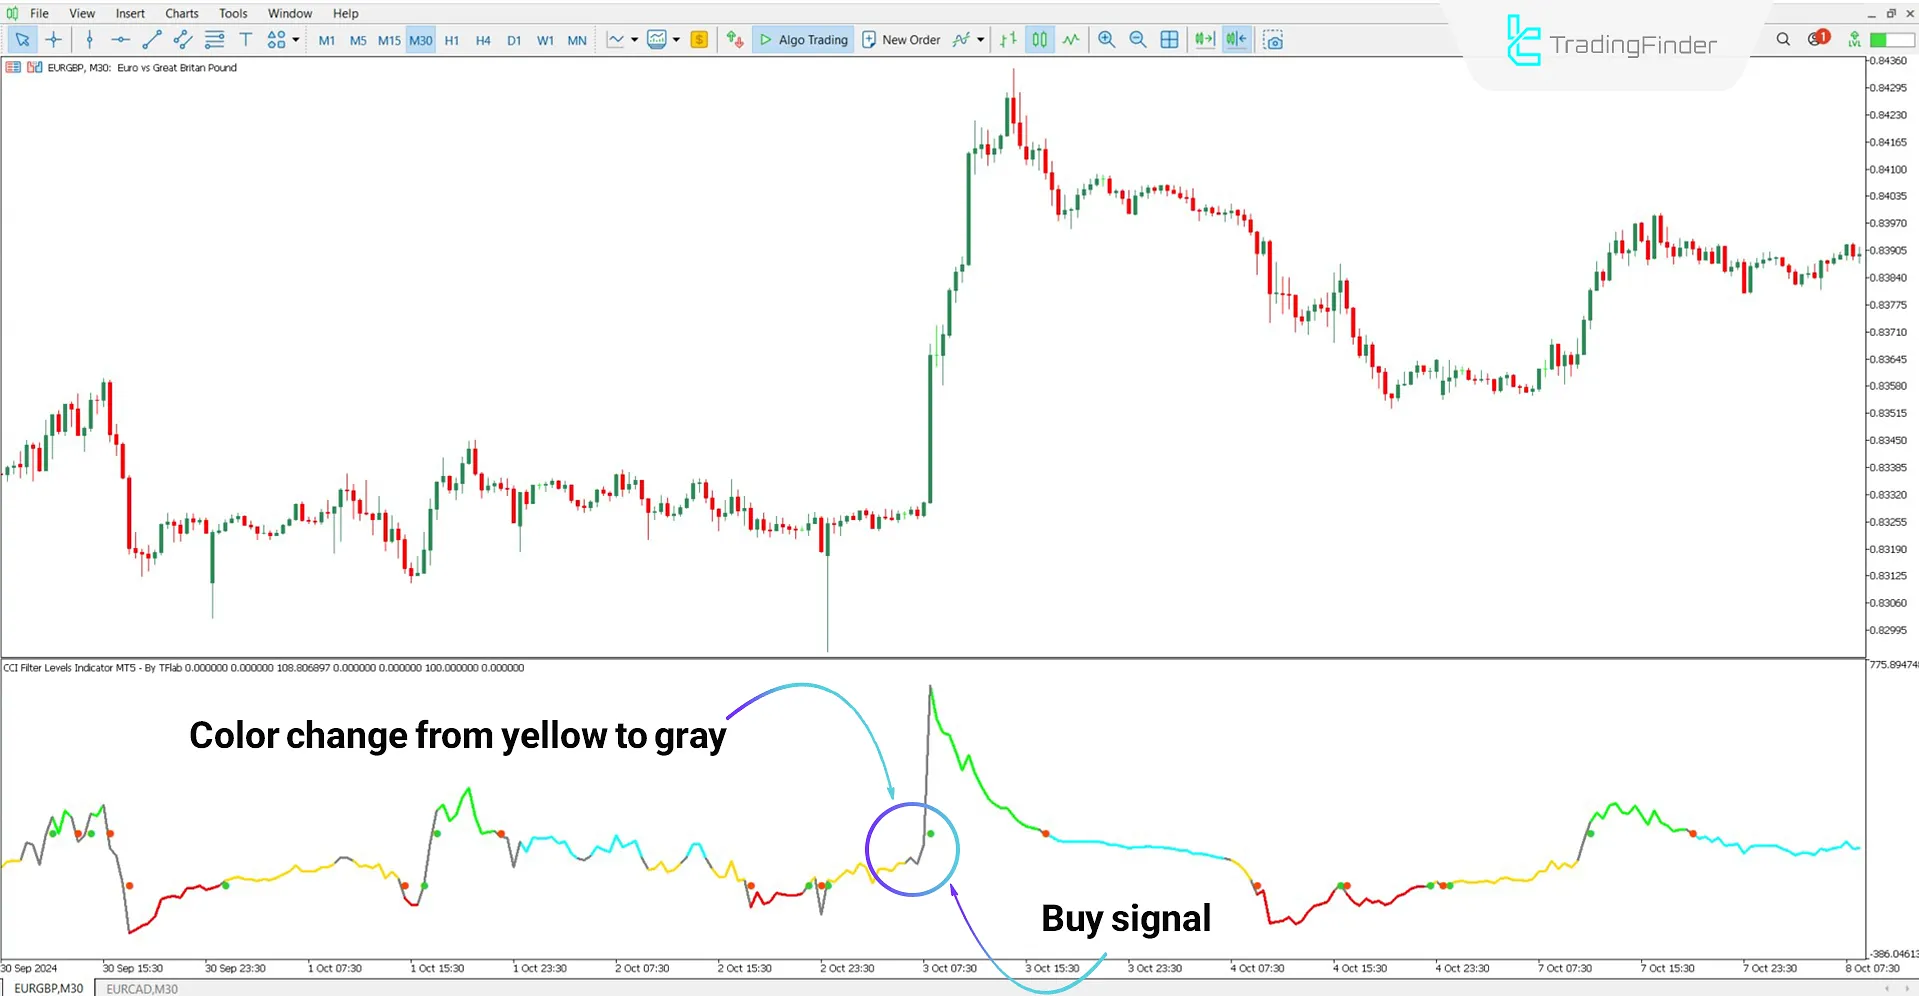The height and width of the screenshot is (996, 1919).
Task: Open the trading style dropdown beside New Order
Action: [981, 39]
